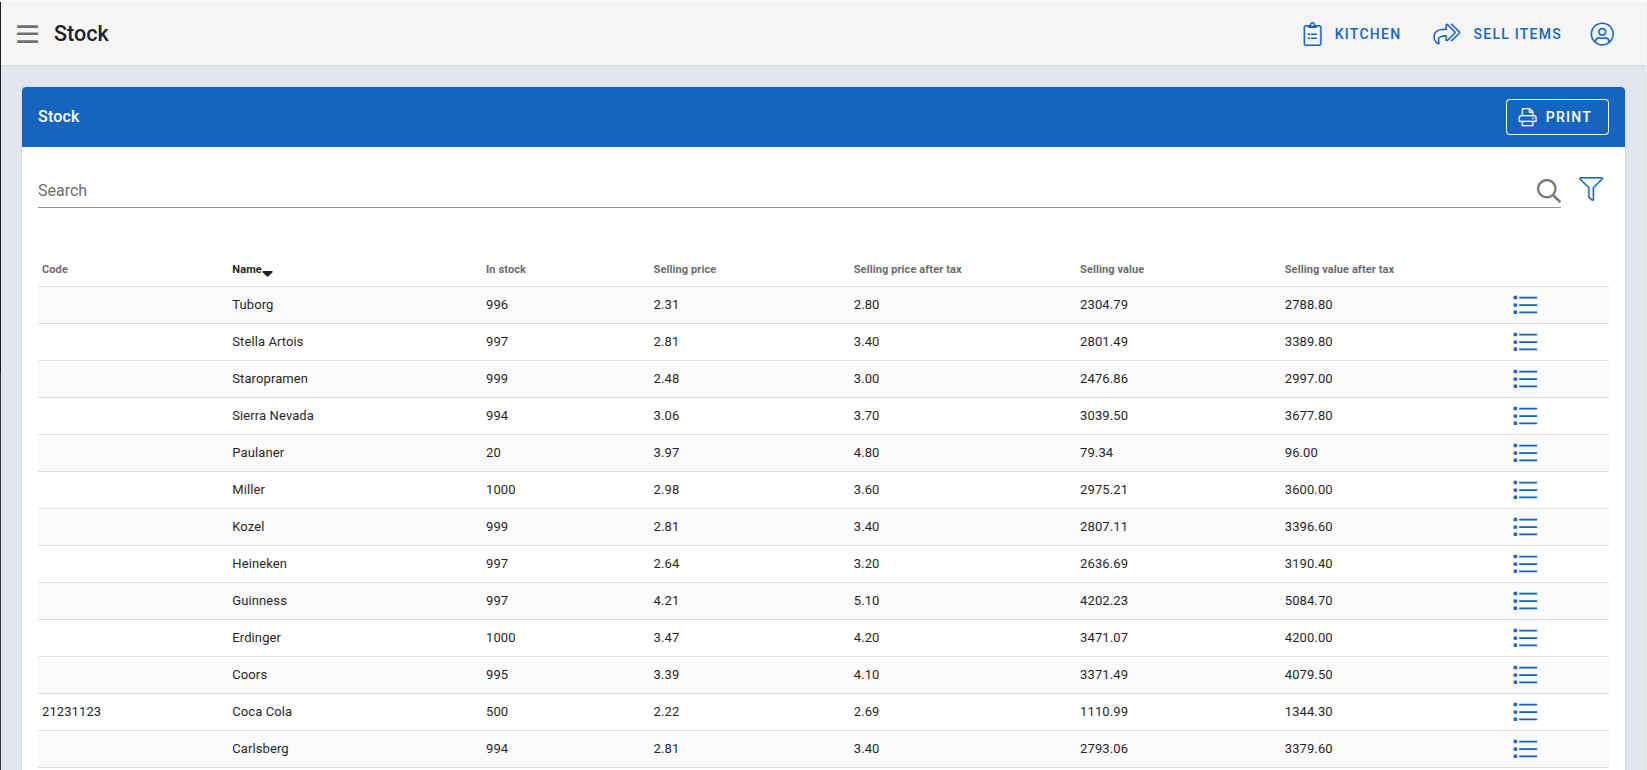Open details list icon for Miller

[1525, 490]
